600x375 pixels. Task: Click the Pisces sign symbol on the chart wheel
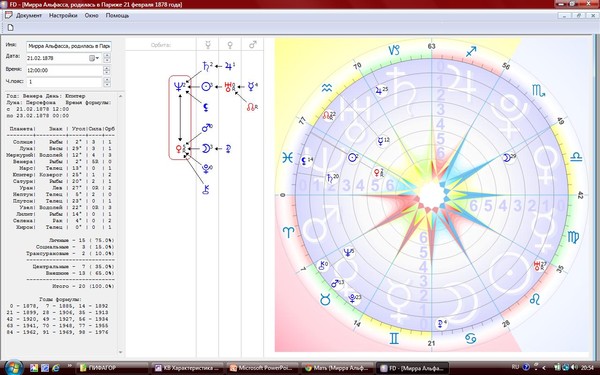[287, 158]
